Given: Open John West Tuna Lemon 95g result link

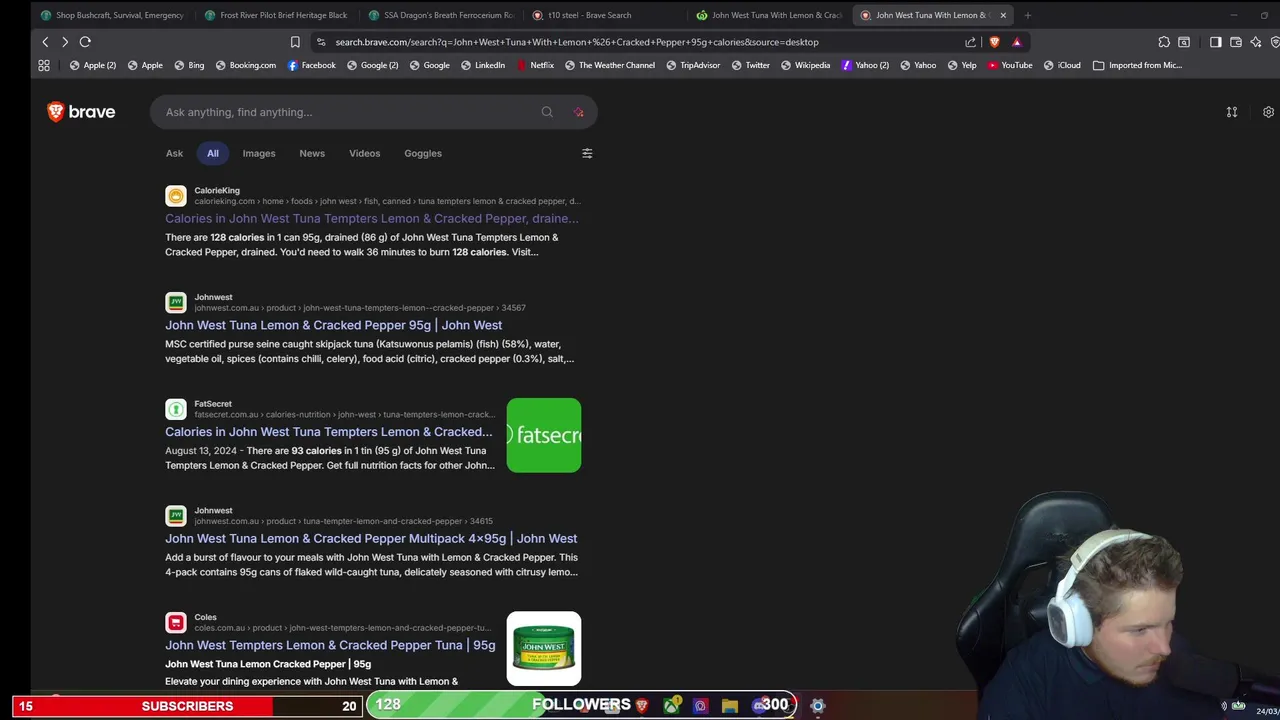Looking at the screenshot, I should 334,325.
